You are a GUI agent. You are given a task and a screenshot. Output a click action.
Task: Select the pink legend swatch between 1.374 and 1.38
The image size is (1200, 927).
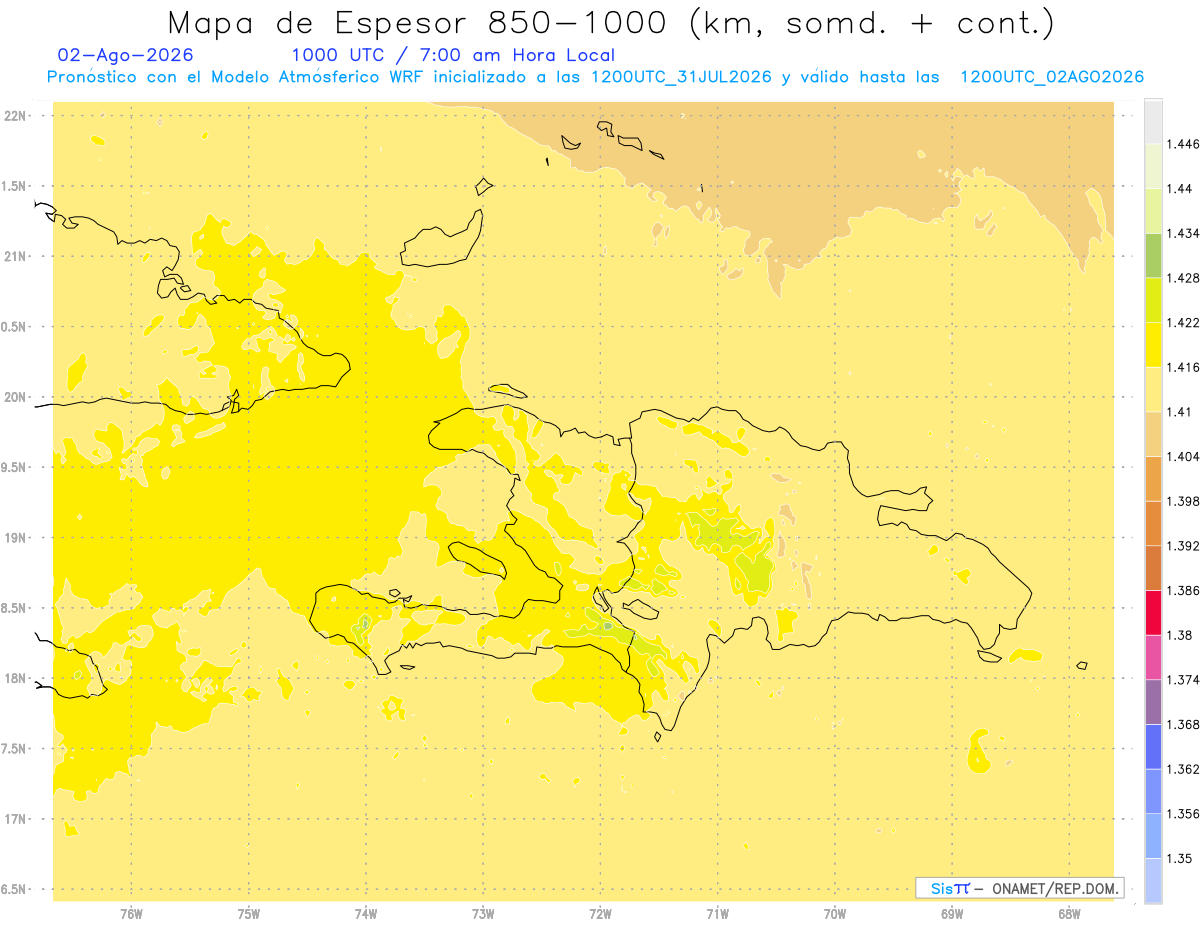1153,657
